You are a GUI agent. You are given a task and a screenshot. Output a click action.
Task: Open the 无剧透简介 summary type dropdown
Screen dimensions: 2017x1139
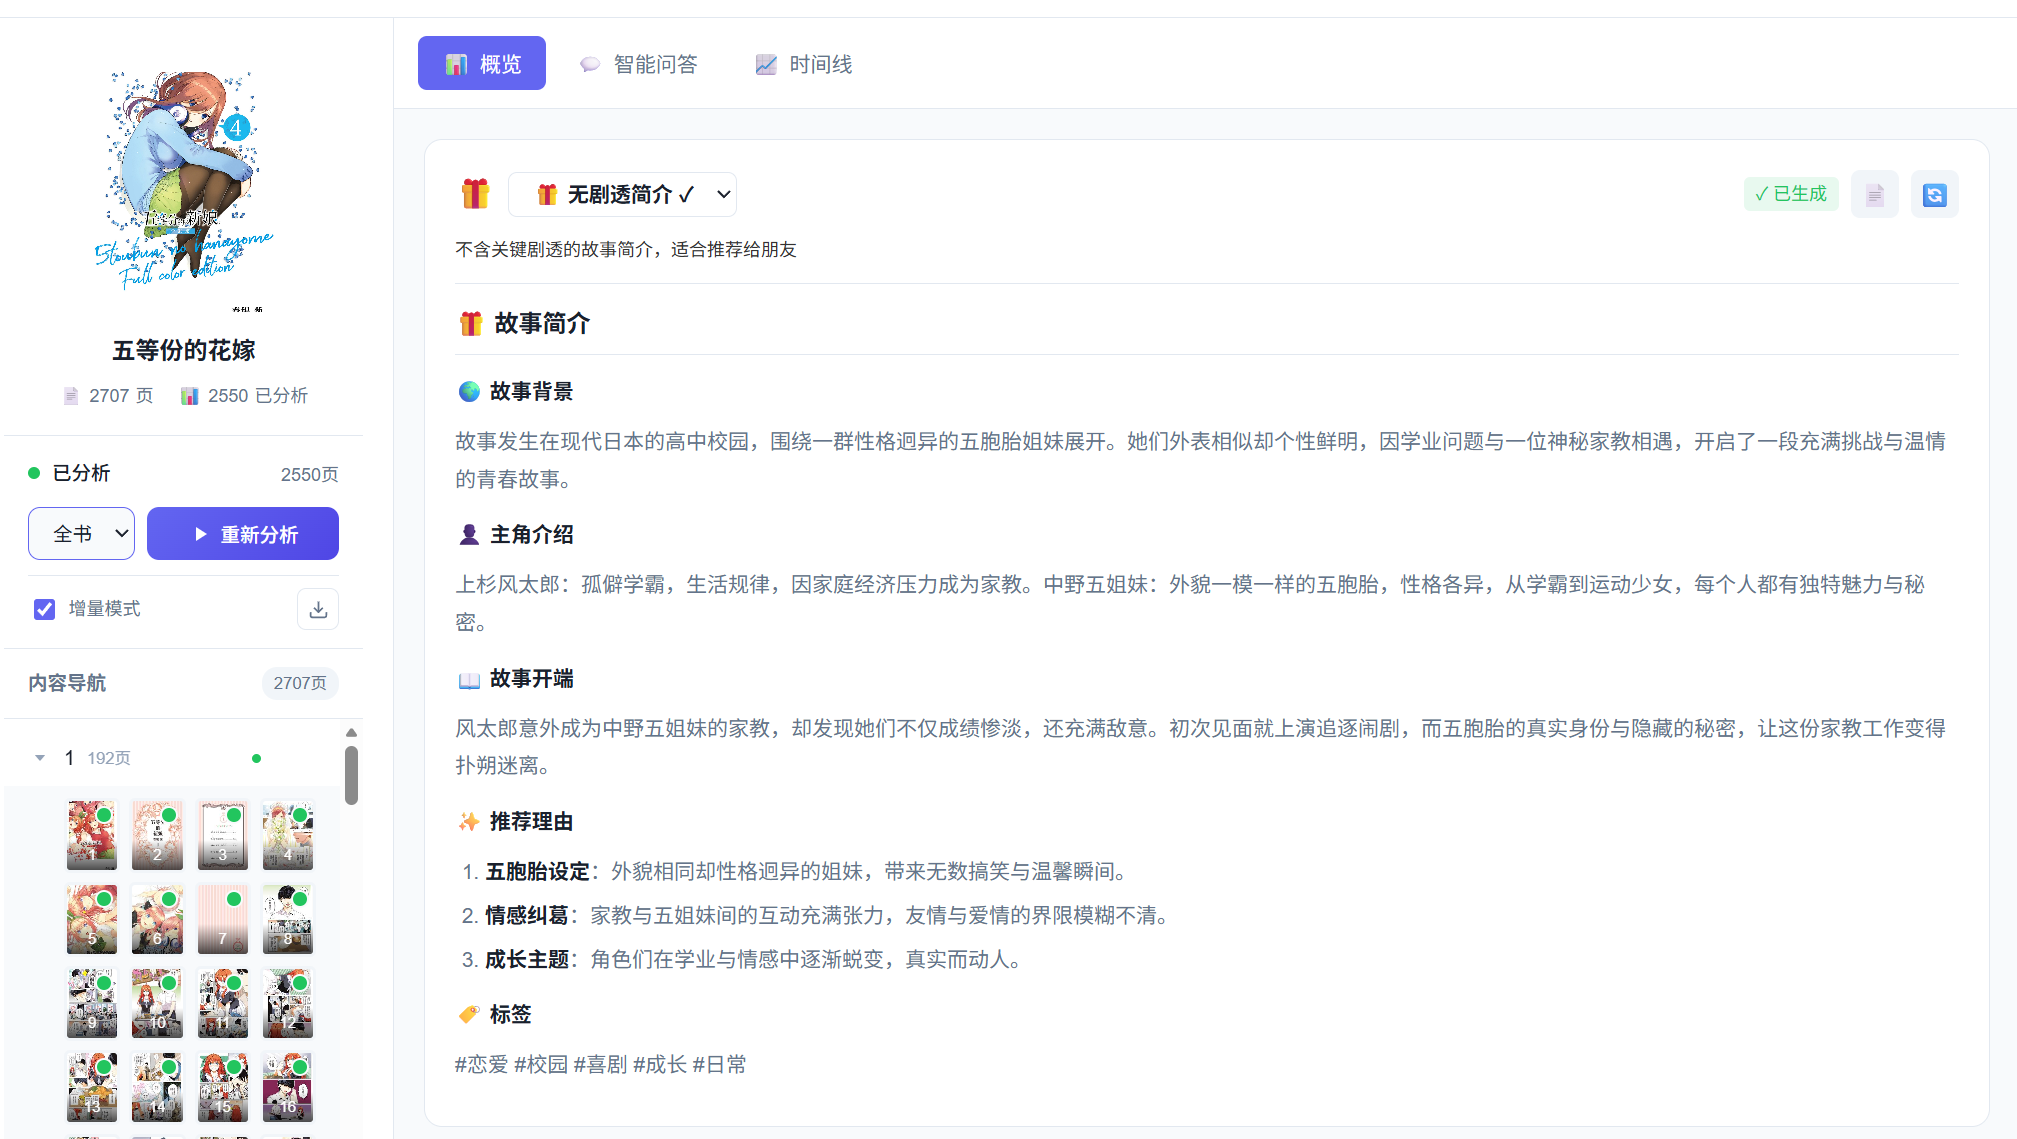[622, 194]
